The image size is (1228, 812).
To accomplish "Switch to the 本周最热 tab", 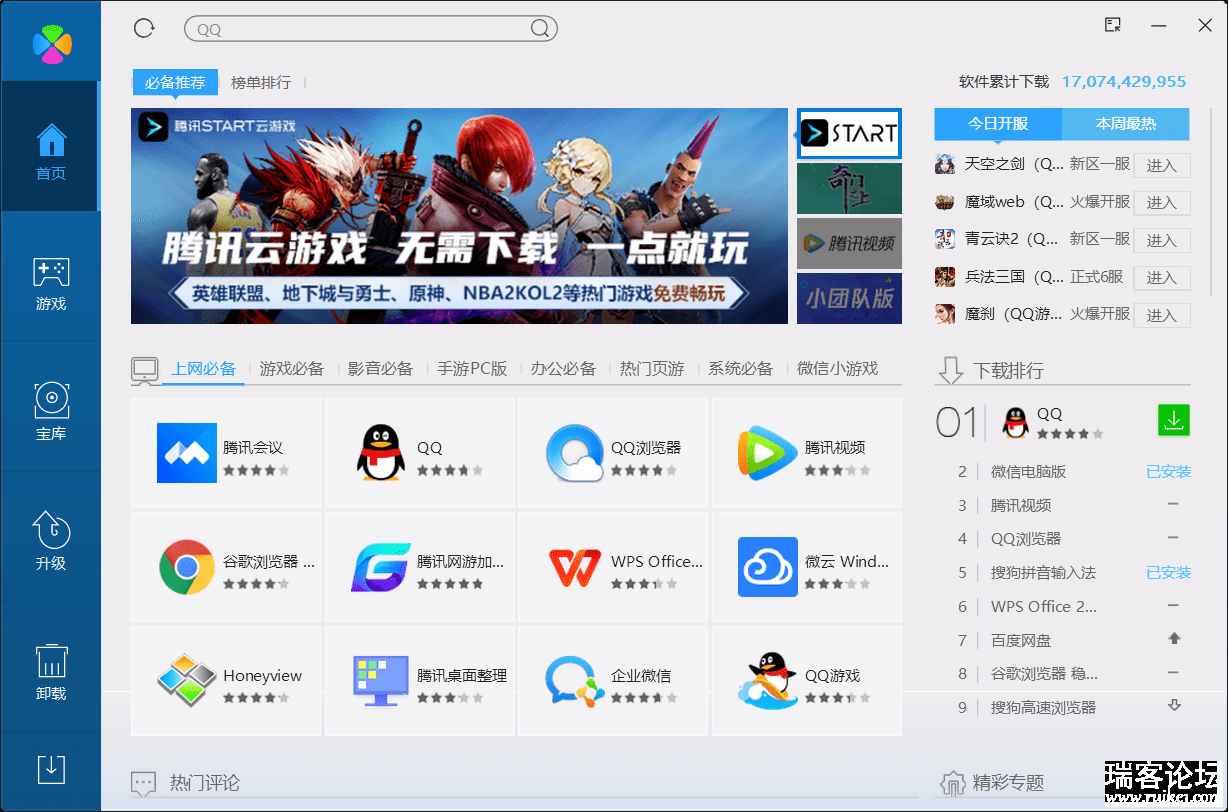I will tap(1125, 124).
